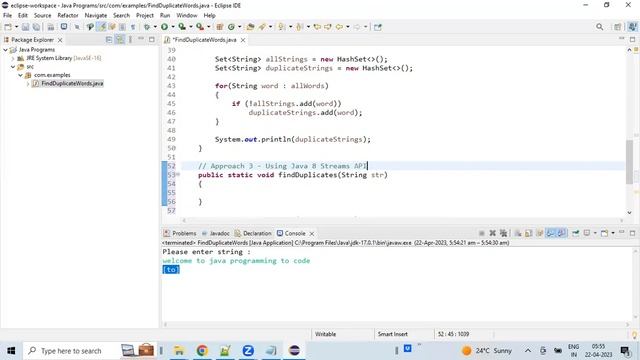Open Chrome from the Windows taskbar
The height and width of the screenshot is (360, 640).
click(x=202, y=351)
